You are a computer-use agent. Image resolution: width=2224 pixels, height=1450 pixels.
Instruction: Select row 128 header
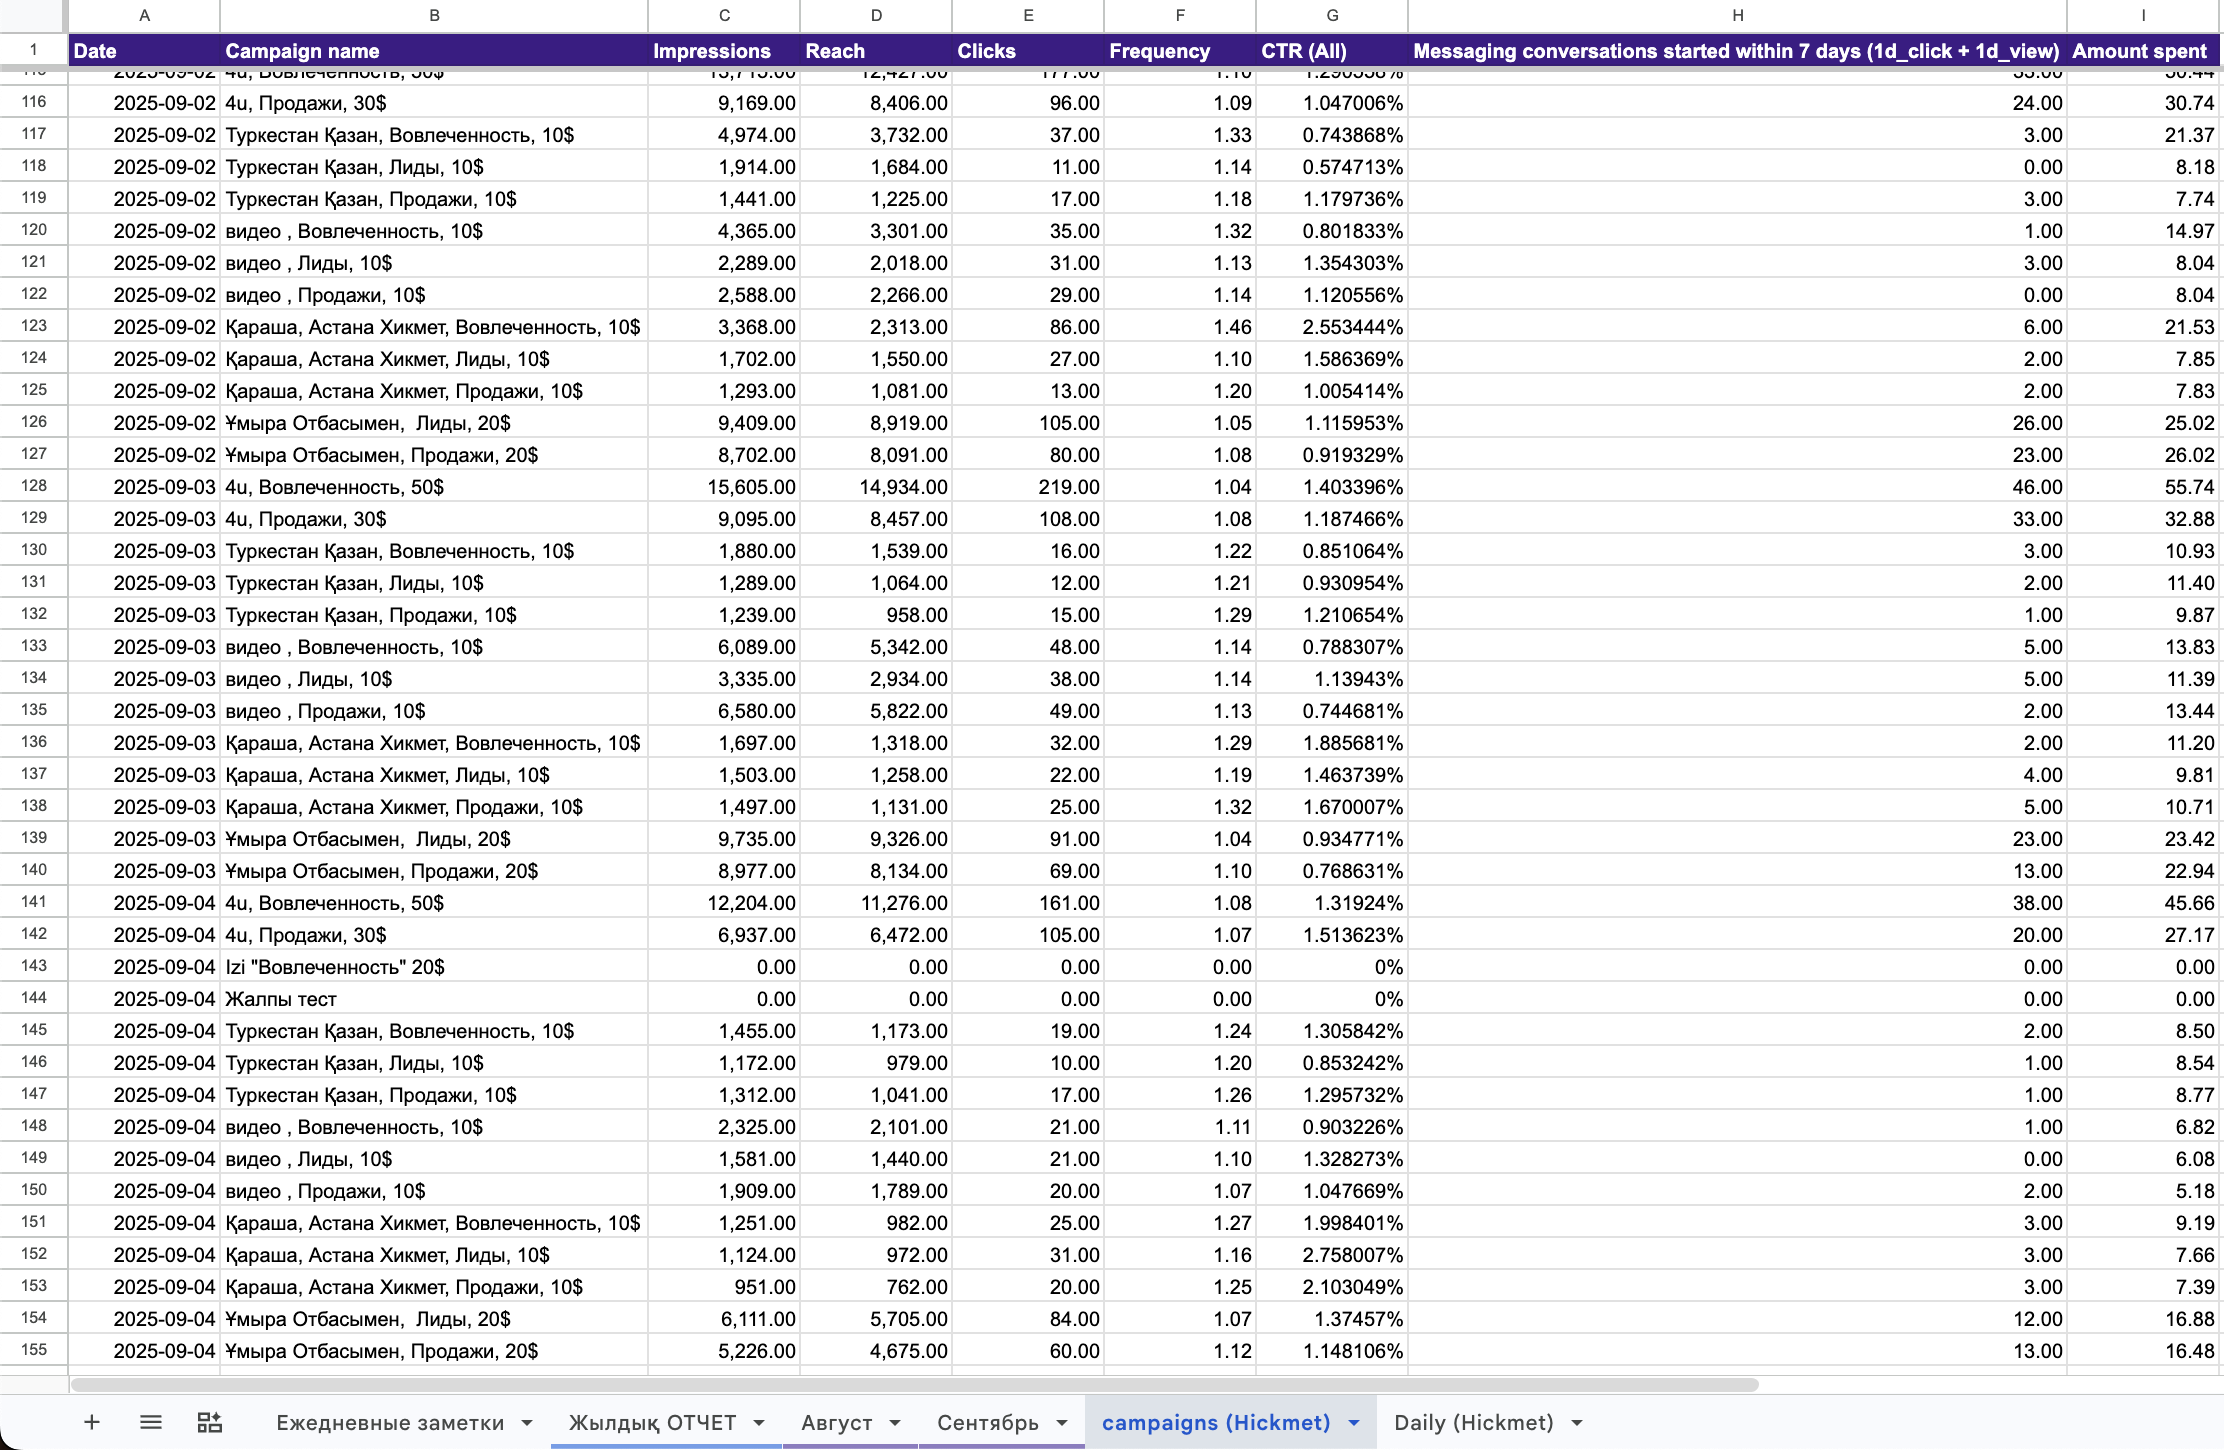pos(34,486)
